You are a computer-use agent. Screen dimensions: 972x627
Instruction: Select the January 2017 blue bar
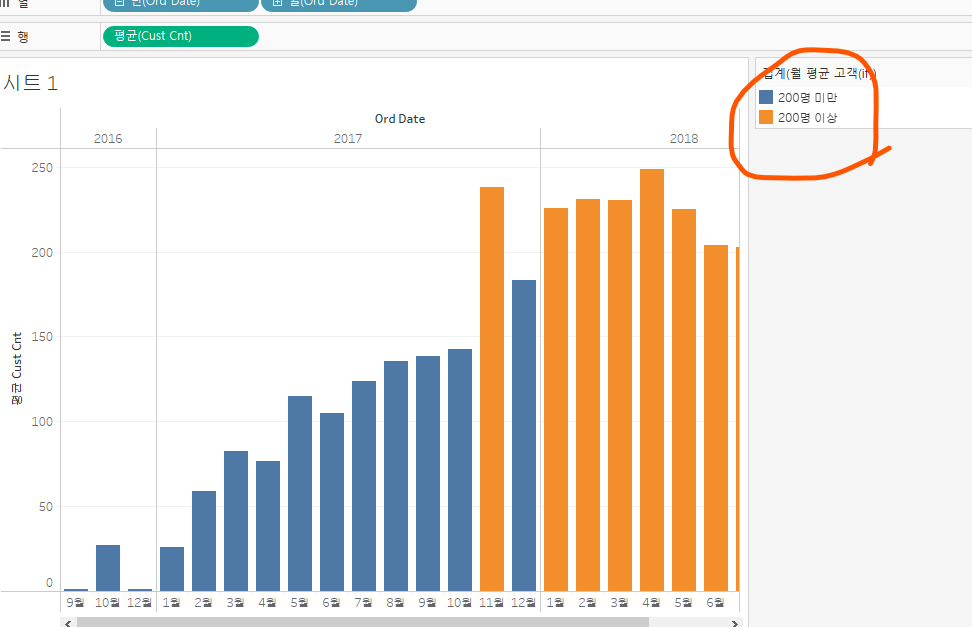coord(172,569)
